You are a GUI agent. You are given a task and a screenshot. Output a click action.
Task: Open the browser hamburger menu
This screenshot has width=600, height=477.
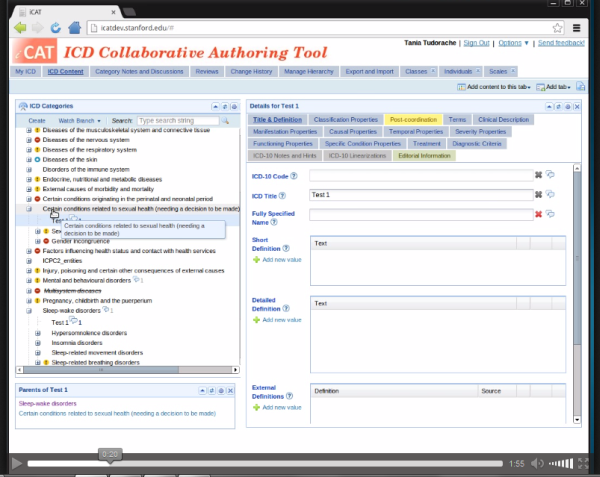(x=577, y=28)
